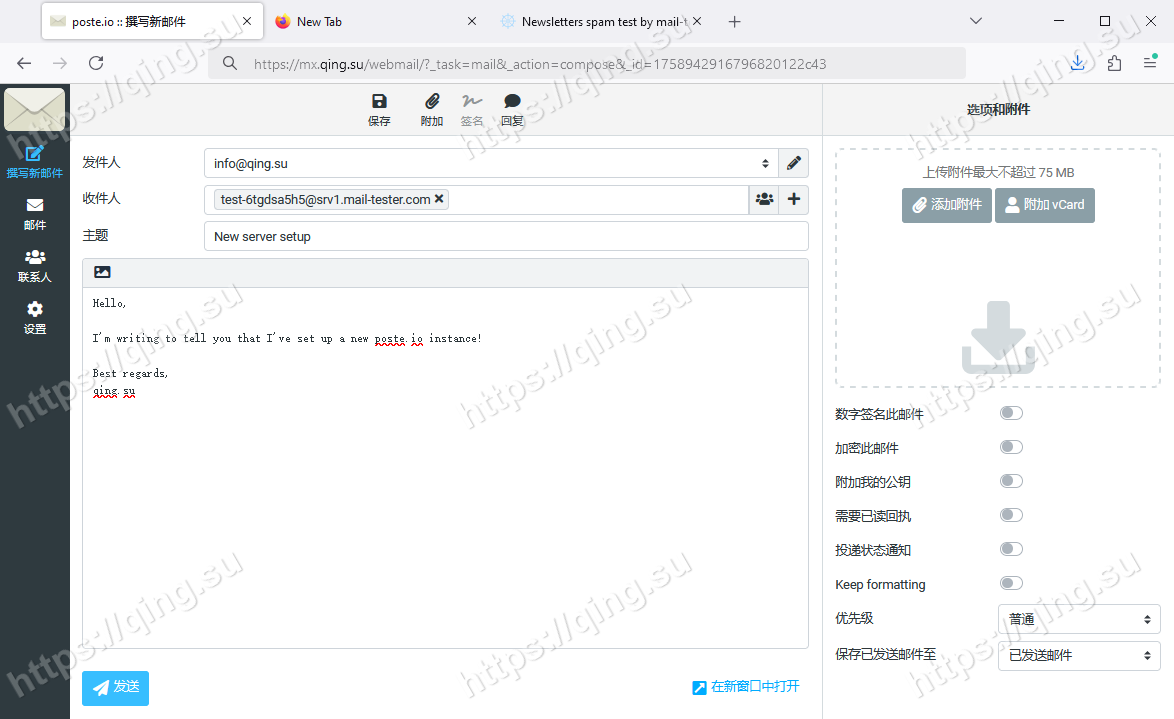This screenshot has width=1174, height=719.
Task: Go to 联系人 contacts in the sidebar
Action: (x=35, y=267)
